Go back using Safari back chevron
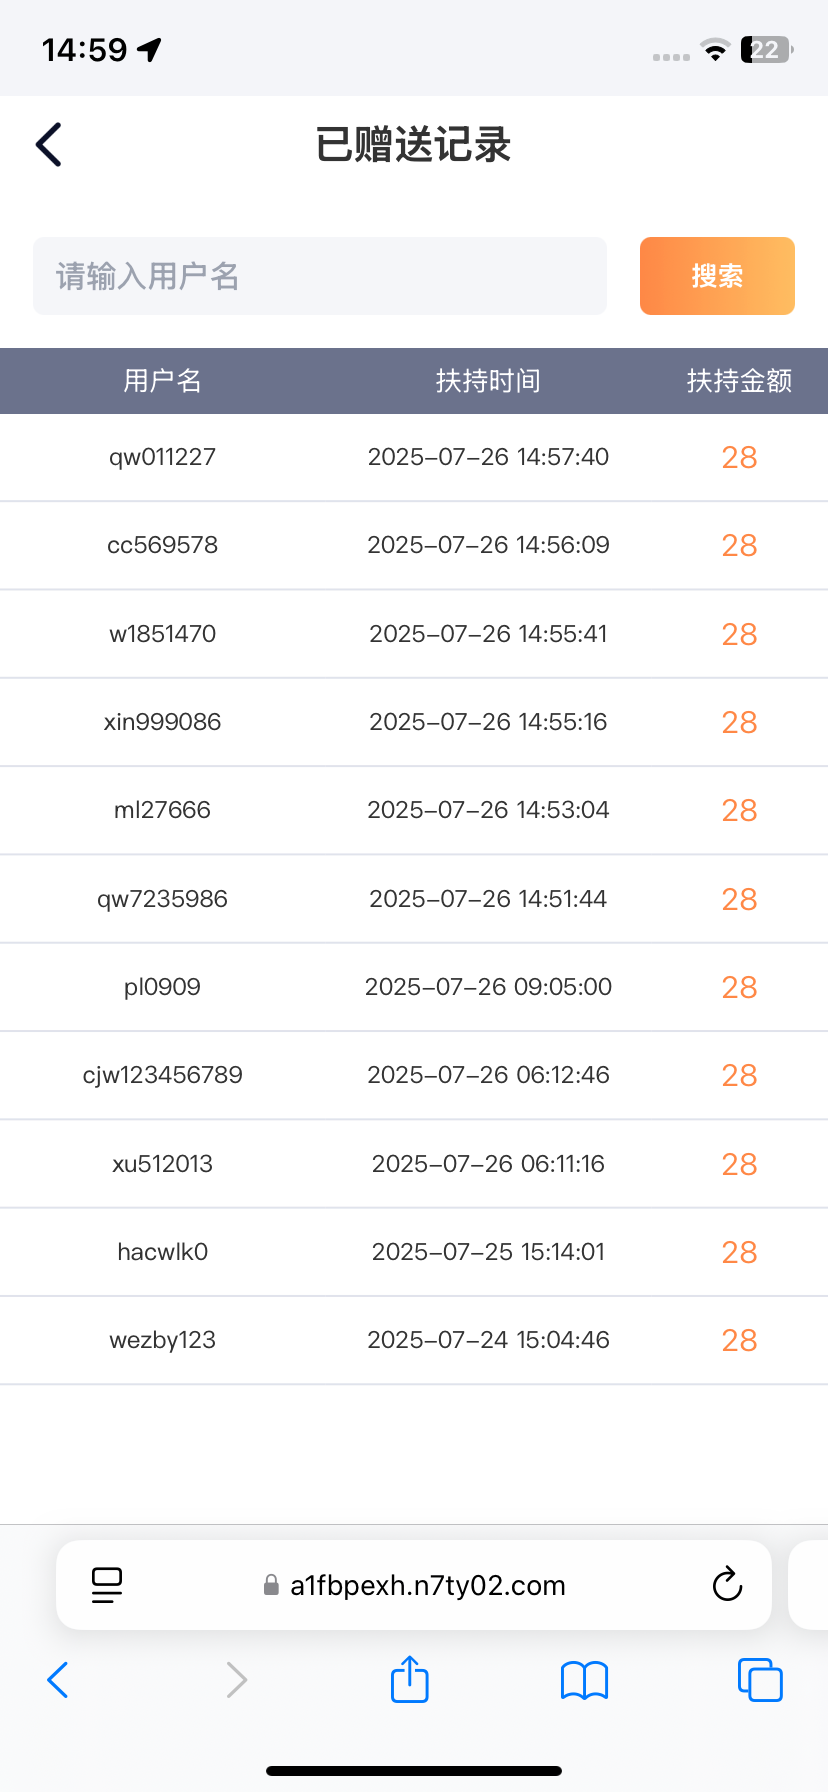Viewport: 828px width, 1792px height. (x=58, y=1680)
